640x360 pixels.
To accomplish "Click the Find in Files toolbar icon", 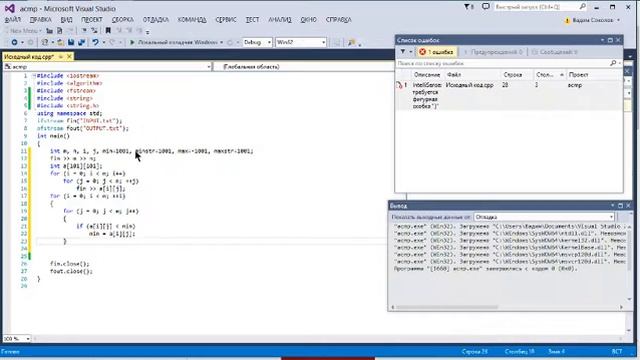I will tap(352, 42).
